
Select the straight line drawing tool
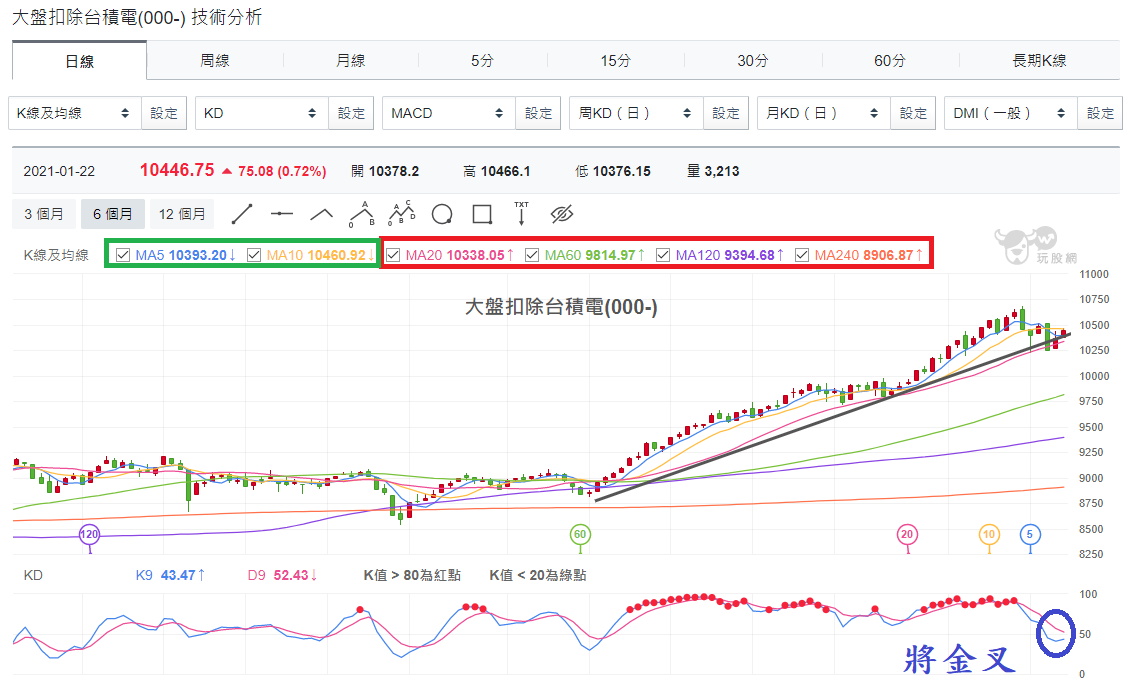[x=241, y=214]
